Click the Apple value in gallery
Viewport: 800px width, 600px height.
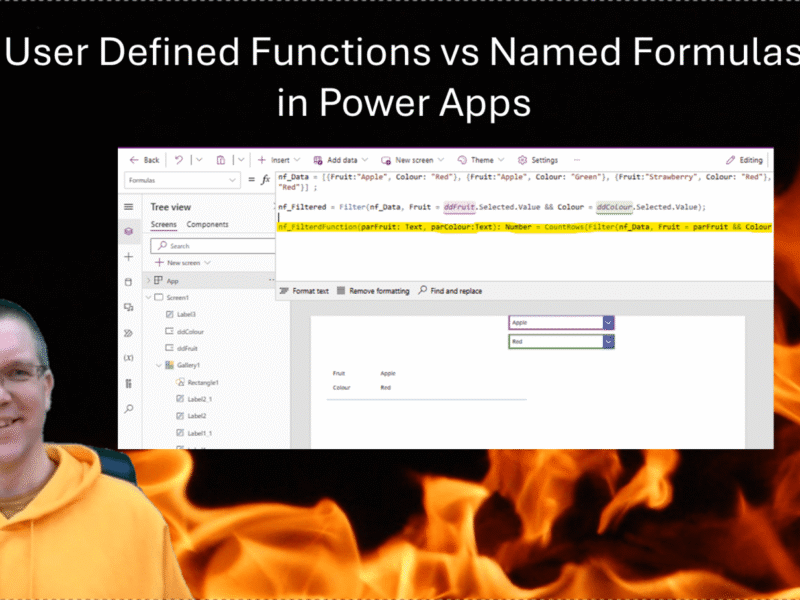tap(388, 373)
